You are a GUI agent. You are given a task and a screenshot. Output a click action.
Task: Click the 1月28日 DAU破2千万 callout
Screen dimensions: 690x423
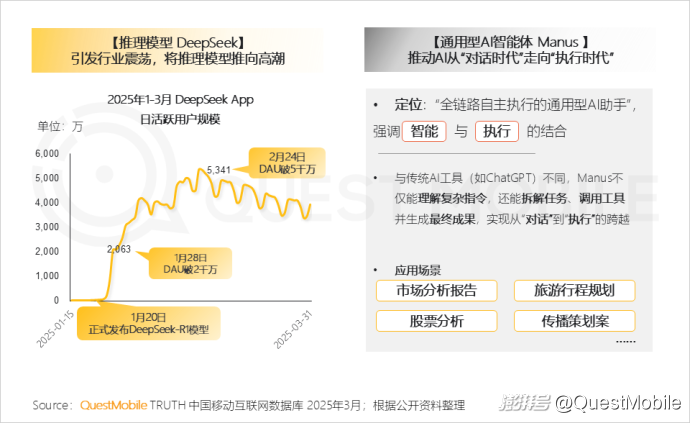[x=190, y=263]
